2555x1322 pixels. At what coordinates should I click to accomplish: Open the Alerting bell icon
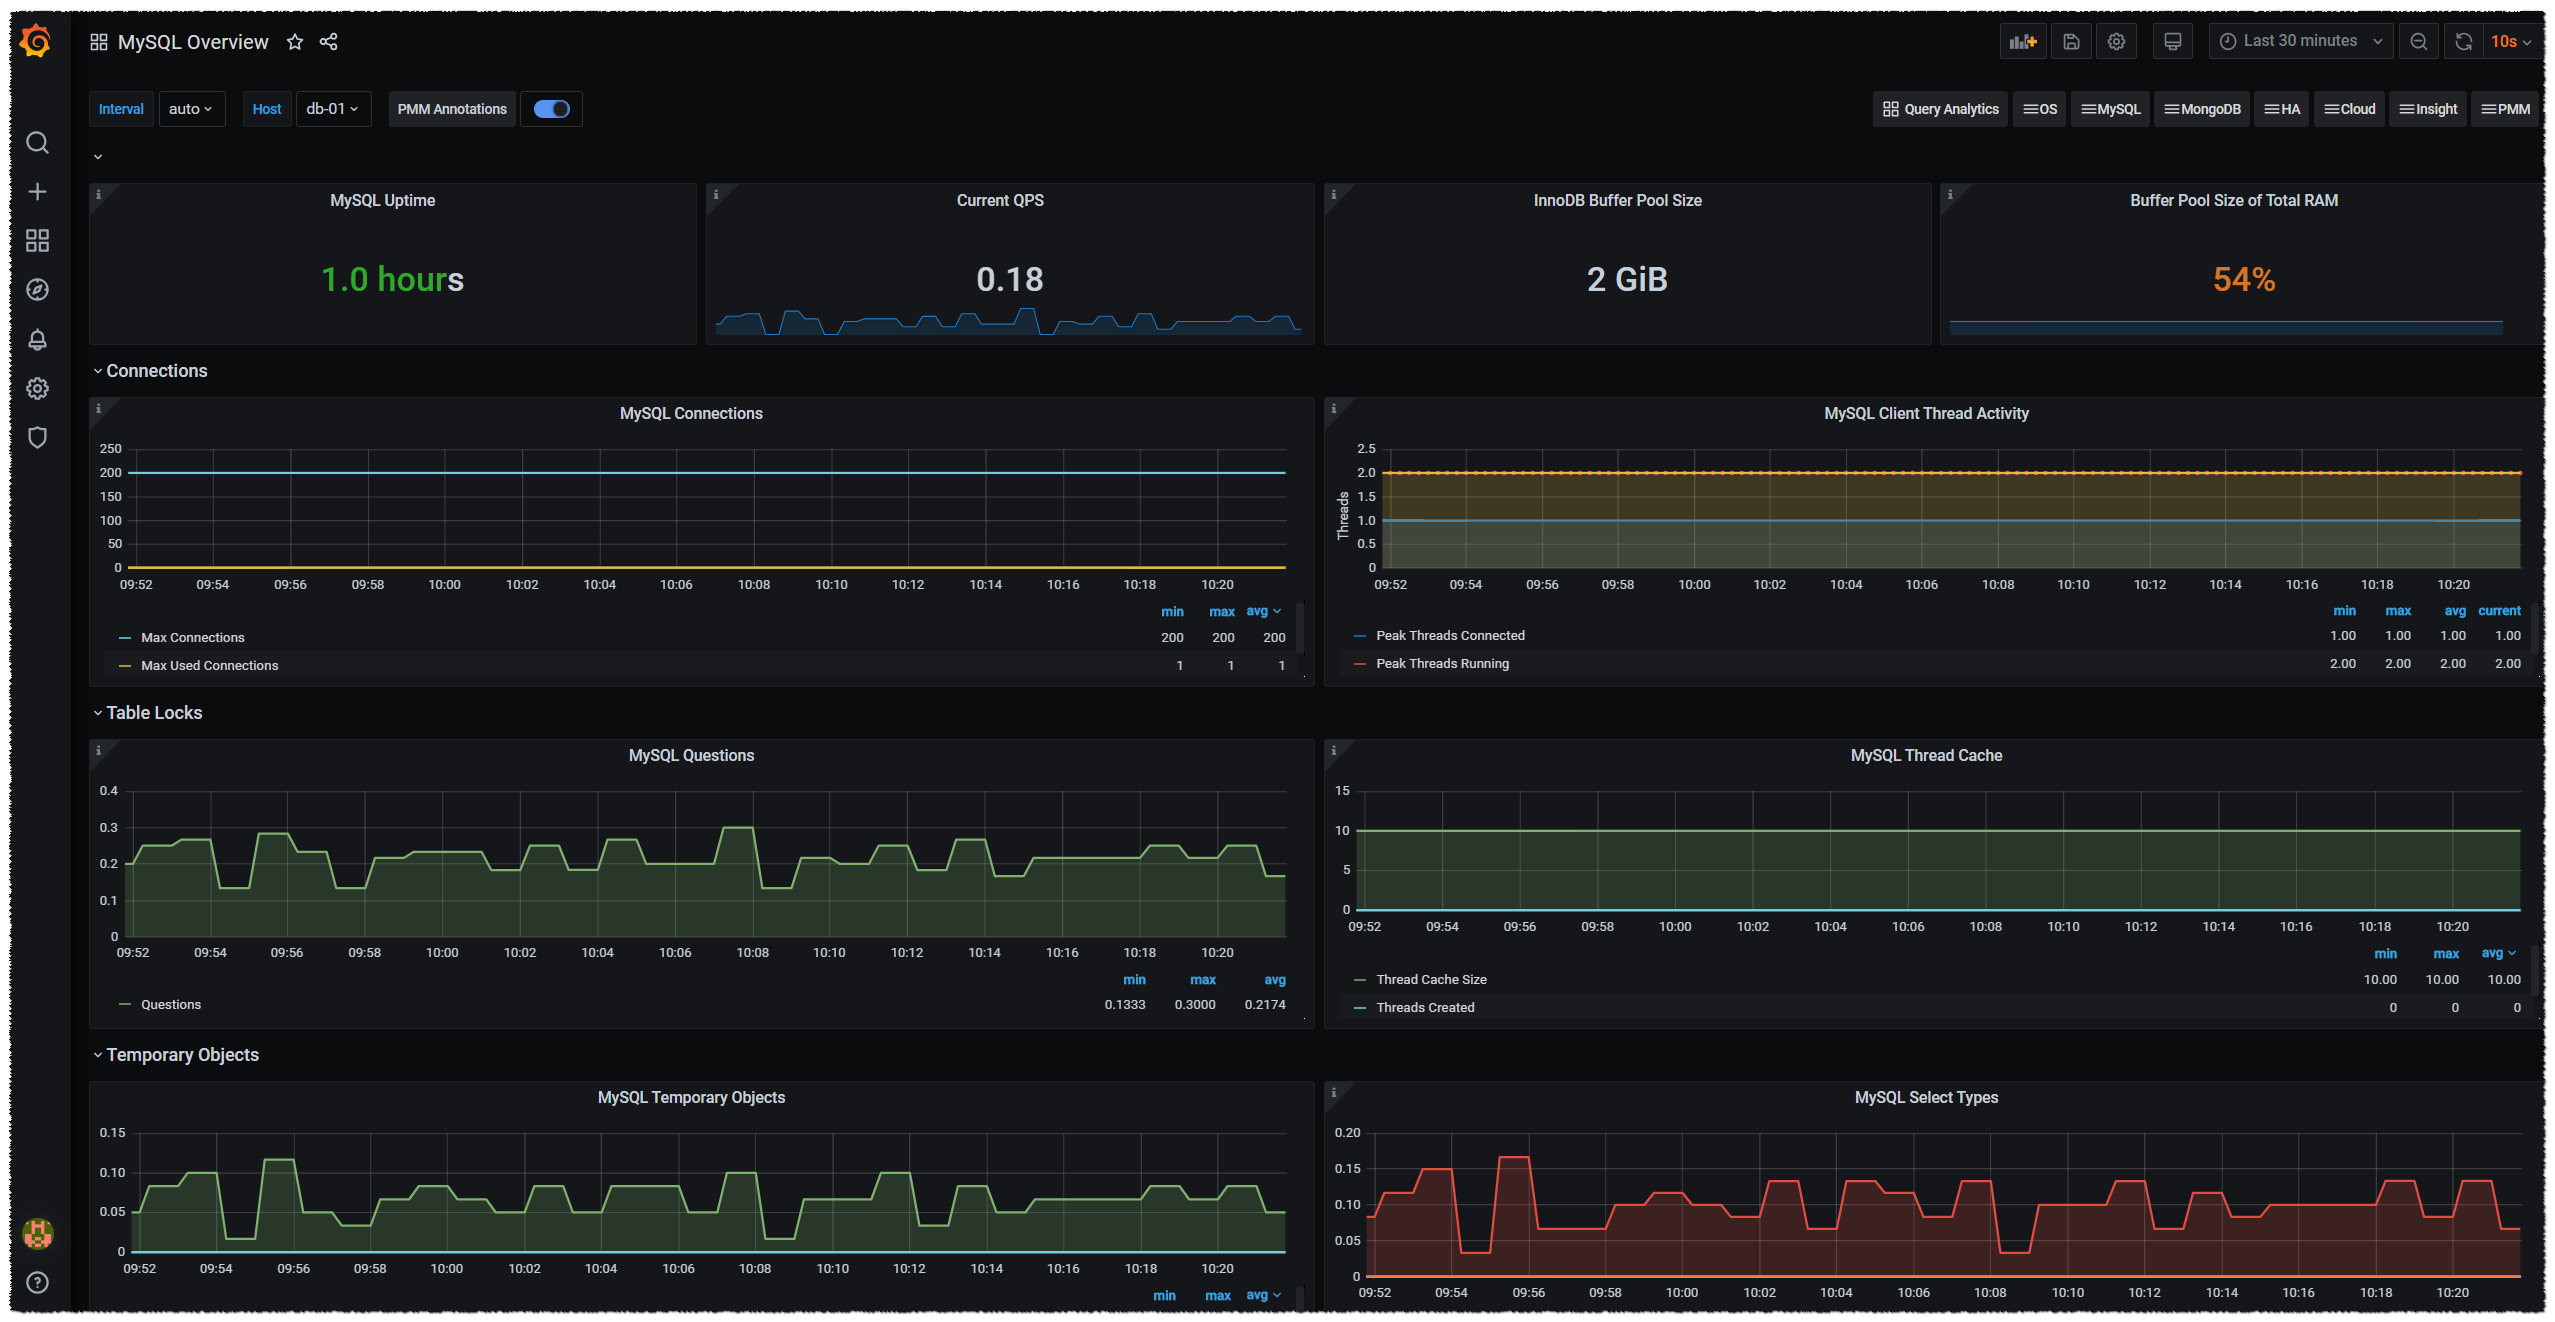[x=37, y=340]
